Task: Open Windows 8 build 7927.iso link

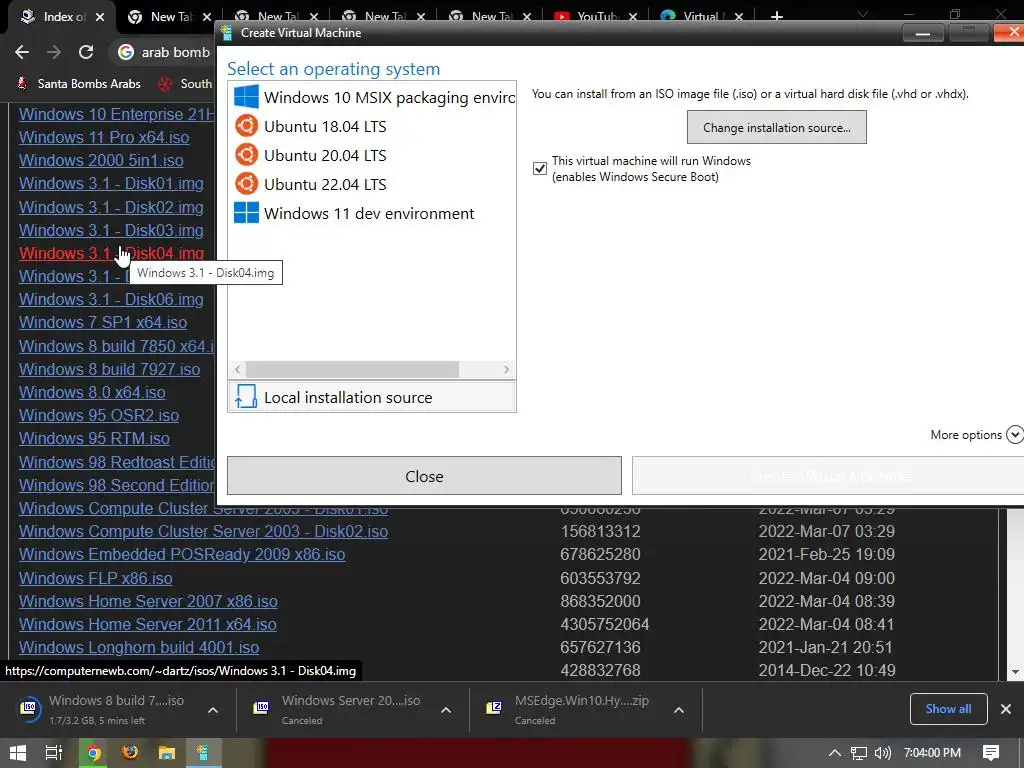Action: click(x=109, y=370)
